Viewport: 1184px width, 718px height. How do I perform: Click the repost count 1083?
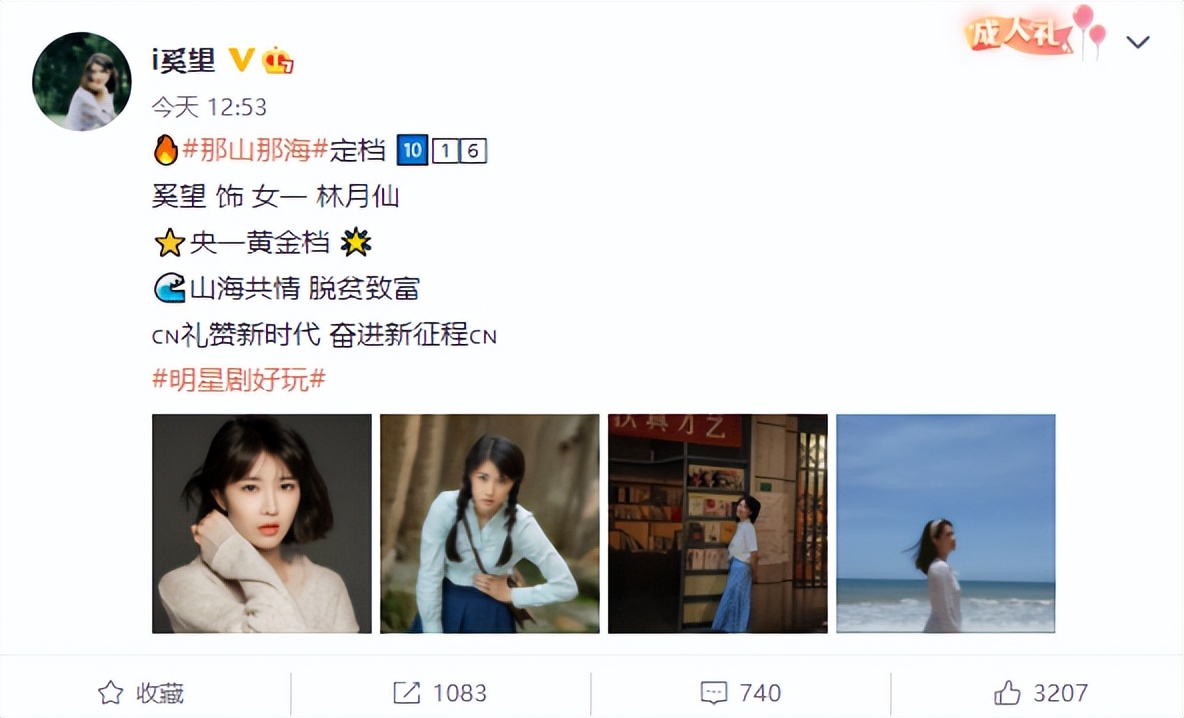pos(460,692)
